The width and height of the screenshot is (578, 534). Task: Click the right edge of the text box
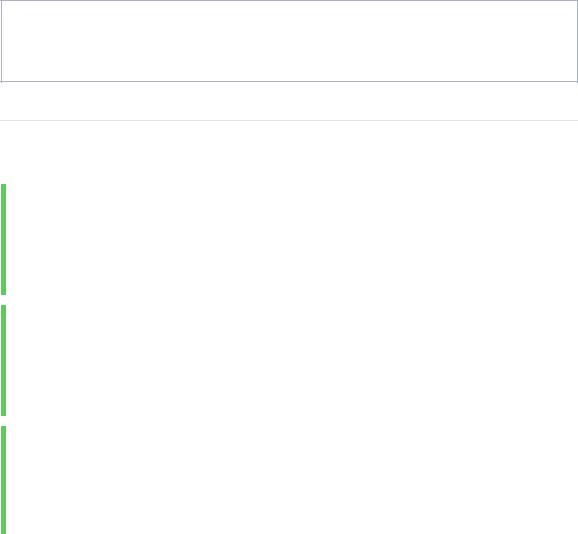pyautogui.click(x=577, y=41)
